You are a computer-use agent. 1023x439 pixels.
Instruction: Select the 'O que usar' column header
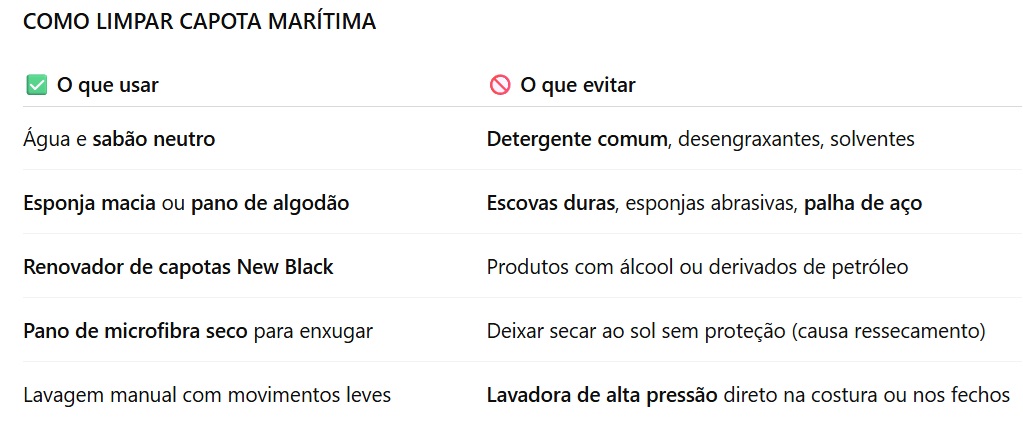[107, 86]
